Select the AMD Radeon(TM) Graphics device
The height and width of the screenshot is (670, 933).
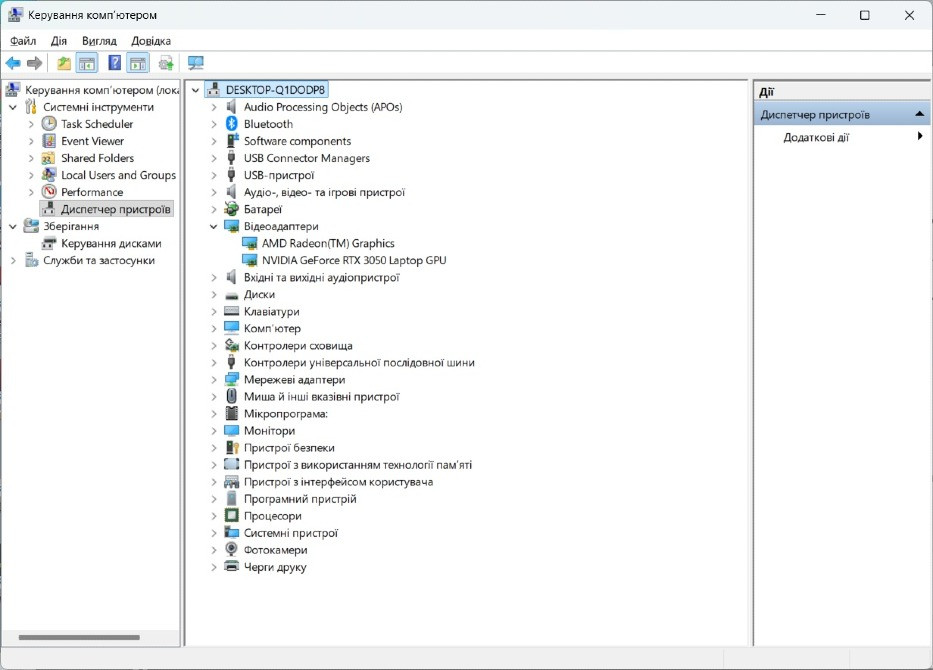328,243
